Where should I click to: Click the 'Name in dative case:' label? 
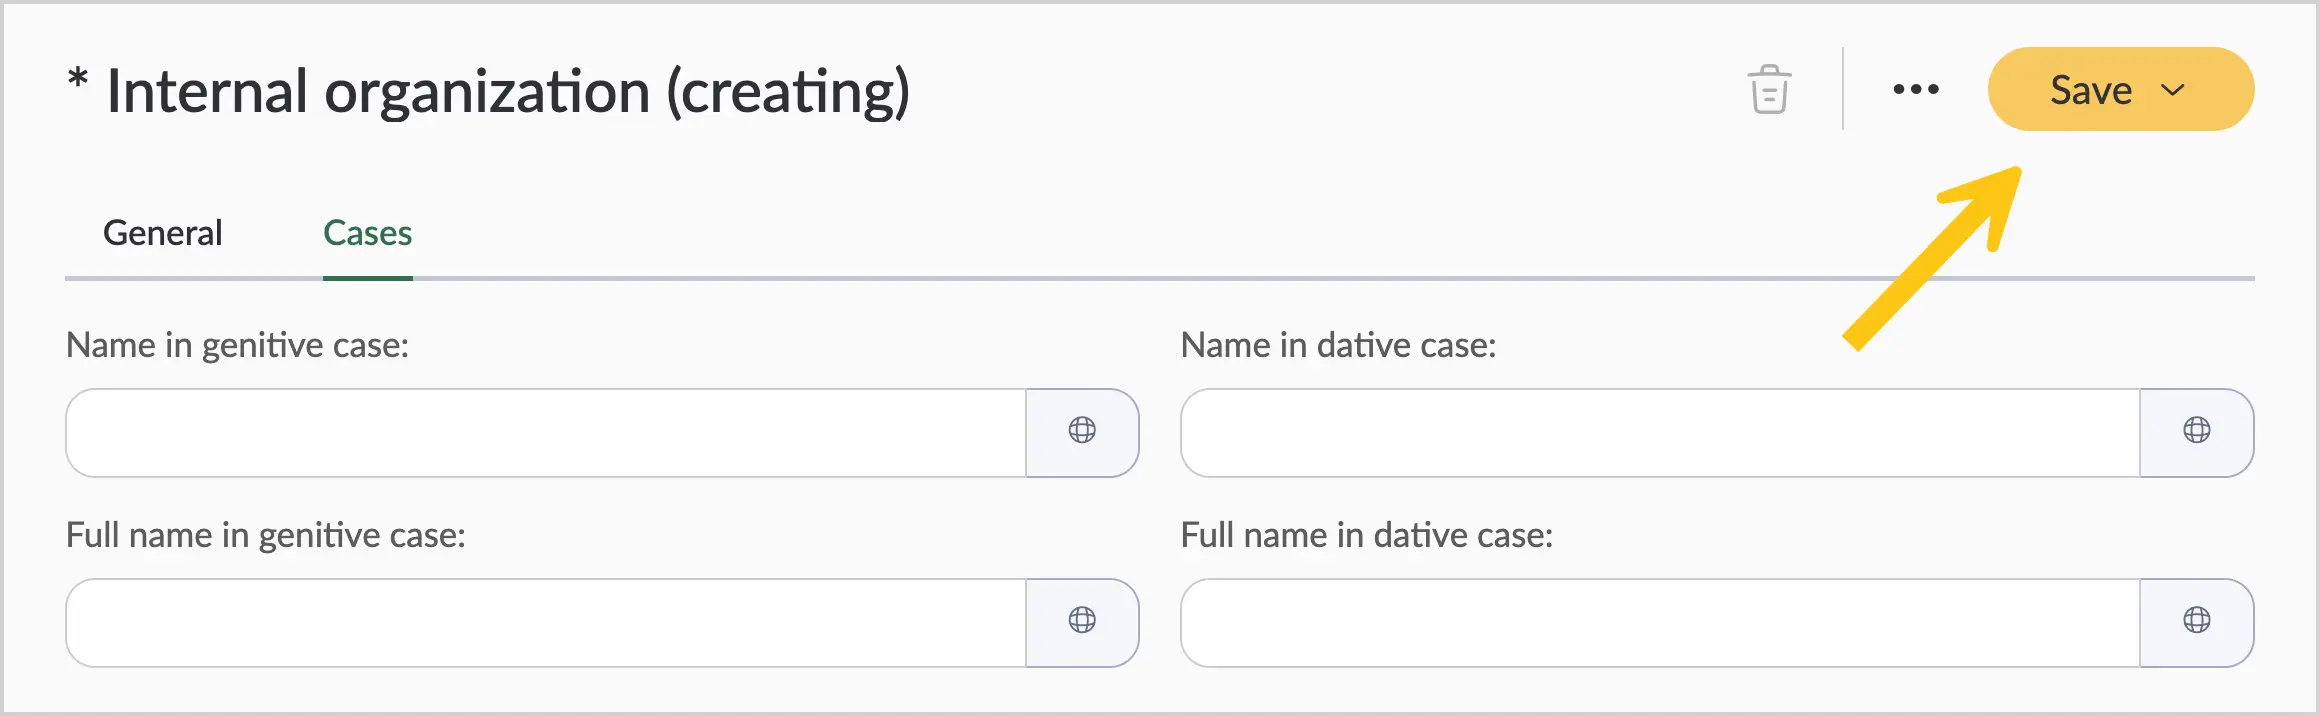(x=1338, y=345)
